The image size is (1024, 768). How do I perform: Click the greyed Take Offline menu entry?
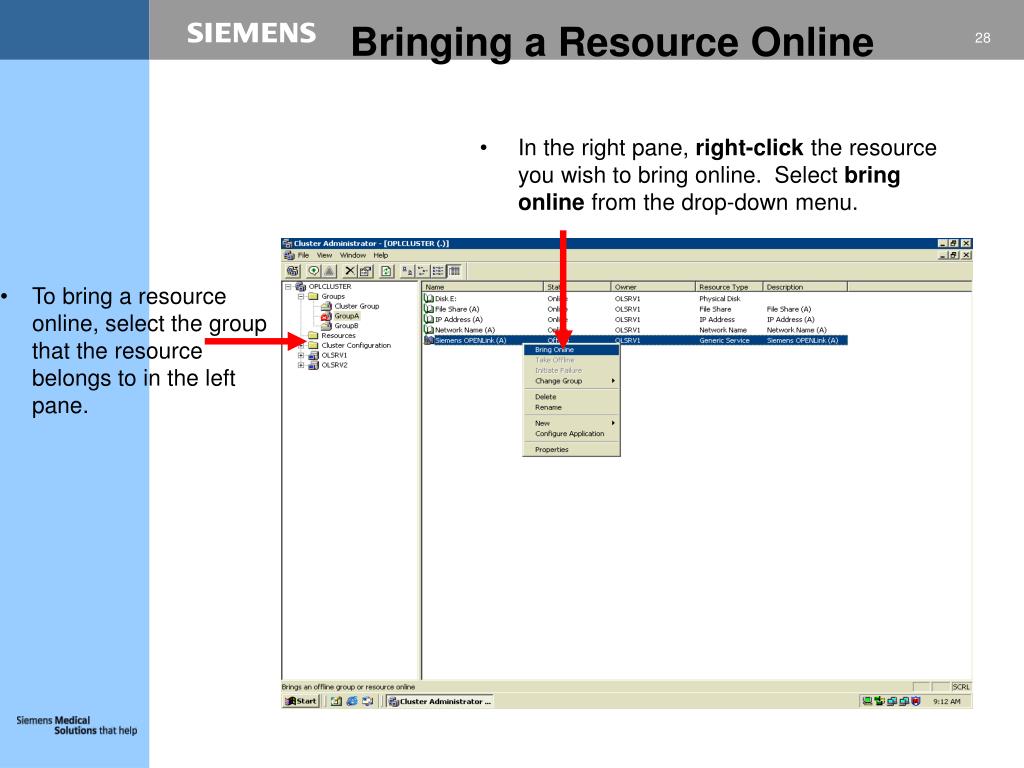pyautogui.click(x=571, y=360)
